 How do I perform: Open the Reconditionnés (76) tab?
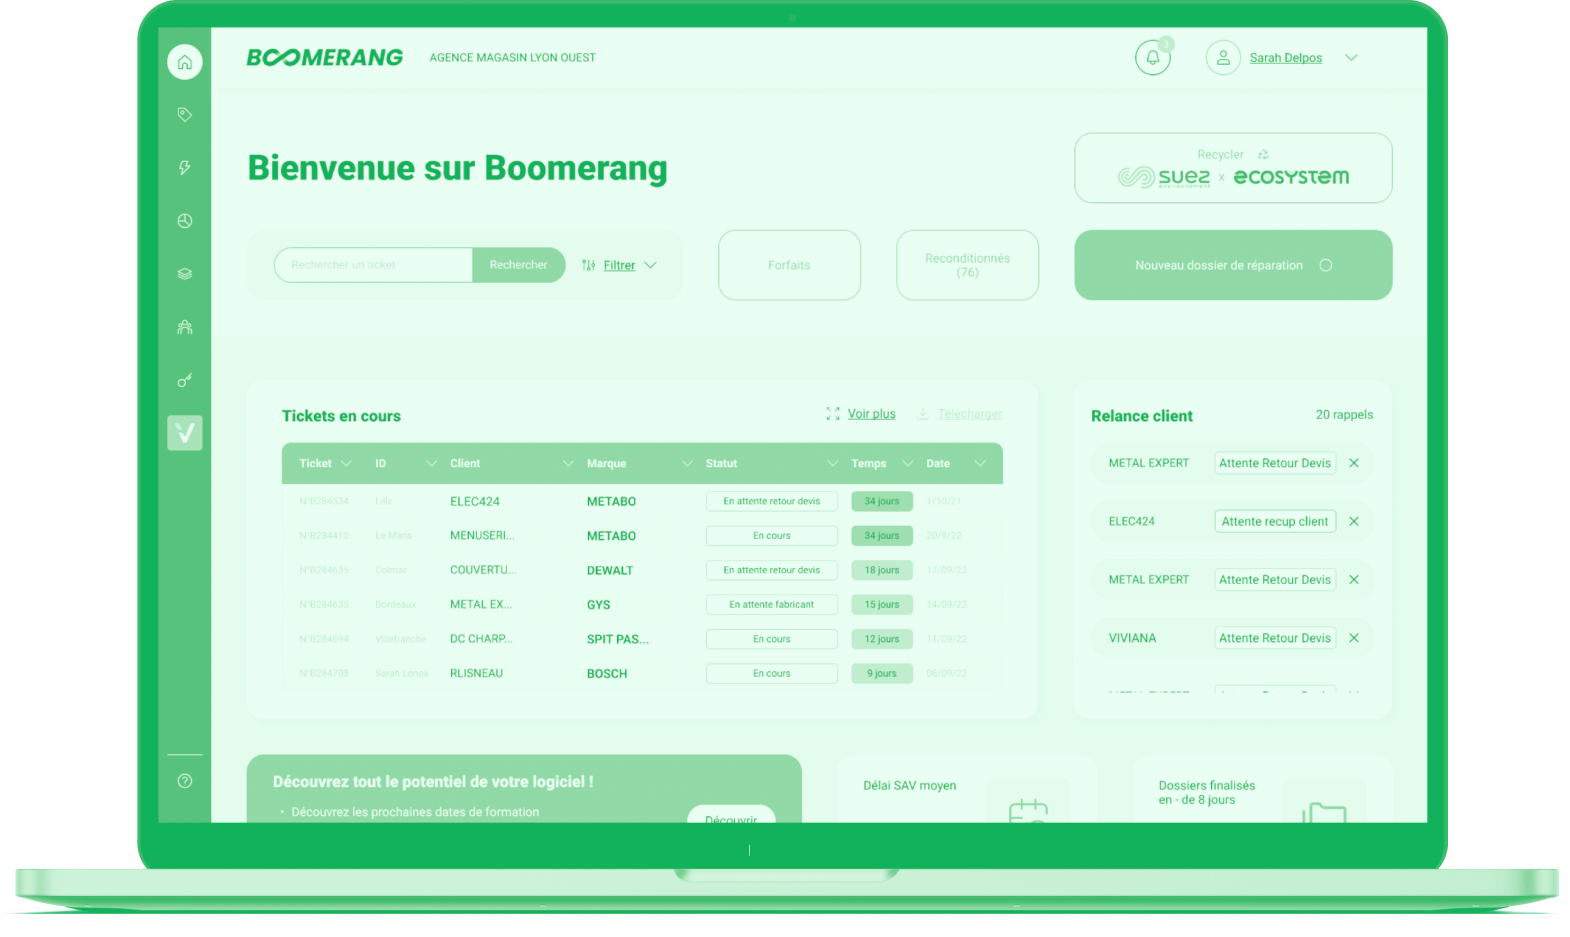click(x=967, y=265)
